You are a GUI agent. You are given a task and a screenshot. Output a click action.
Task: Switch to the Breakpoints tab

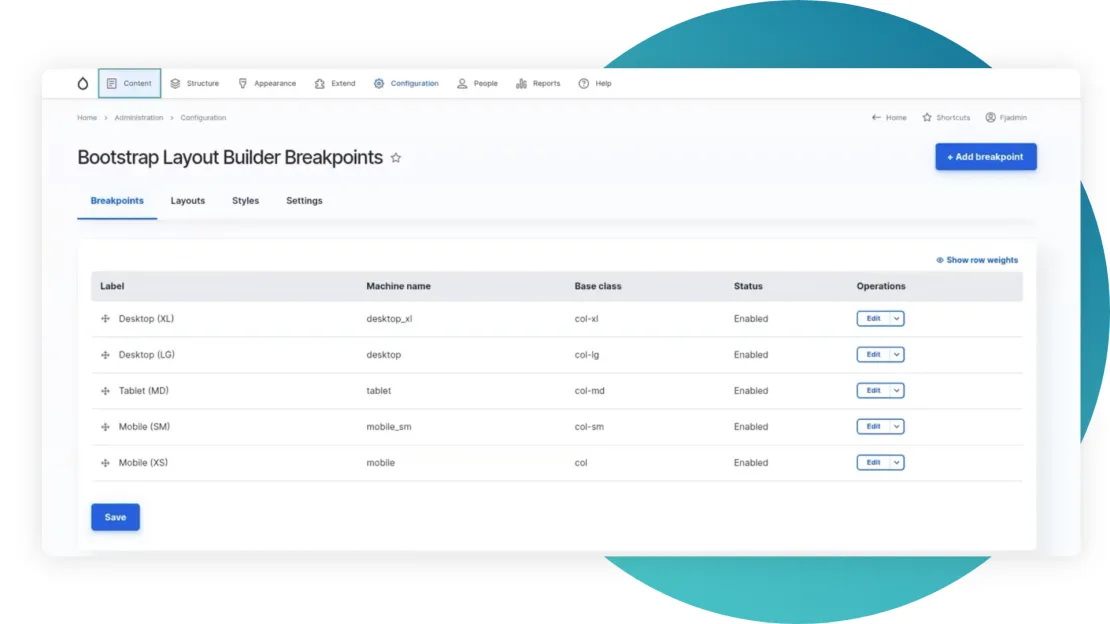point(117,201)
